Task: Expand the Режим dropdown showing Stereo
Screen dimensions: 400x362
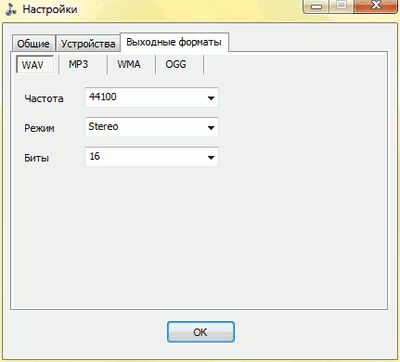Action: pyautogui.click(x=152, y=127)
